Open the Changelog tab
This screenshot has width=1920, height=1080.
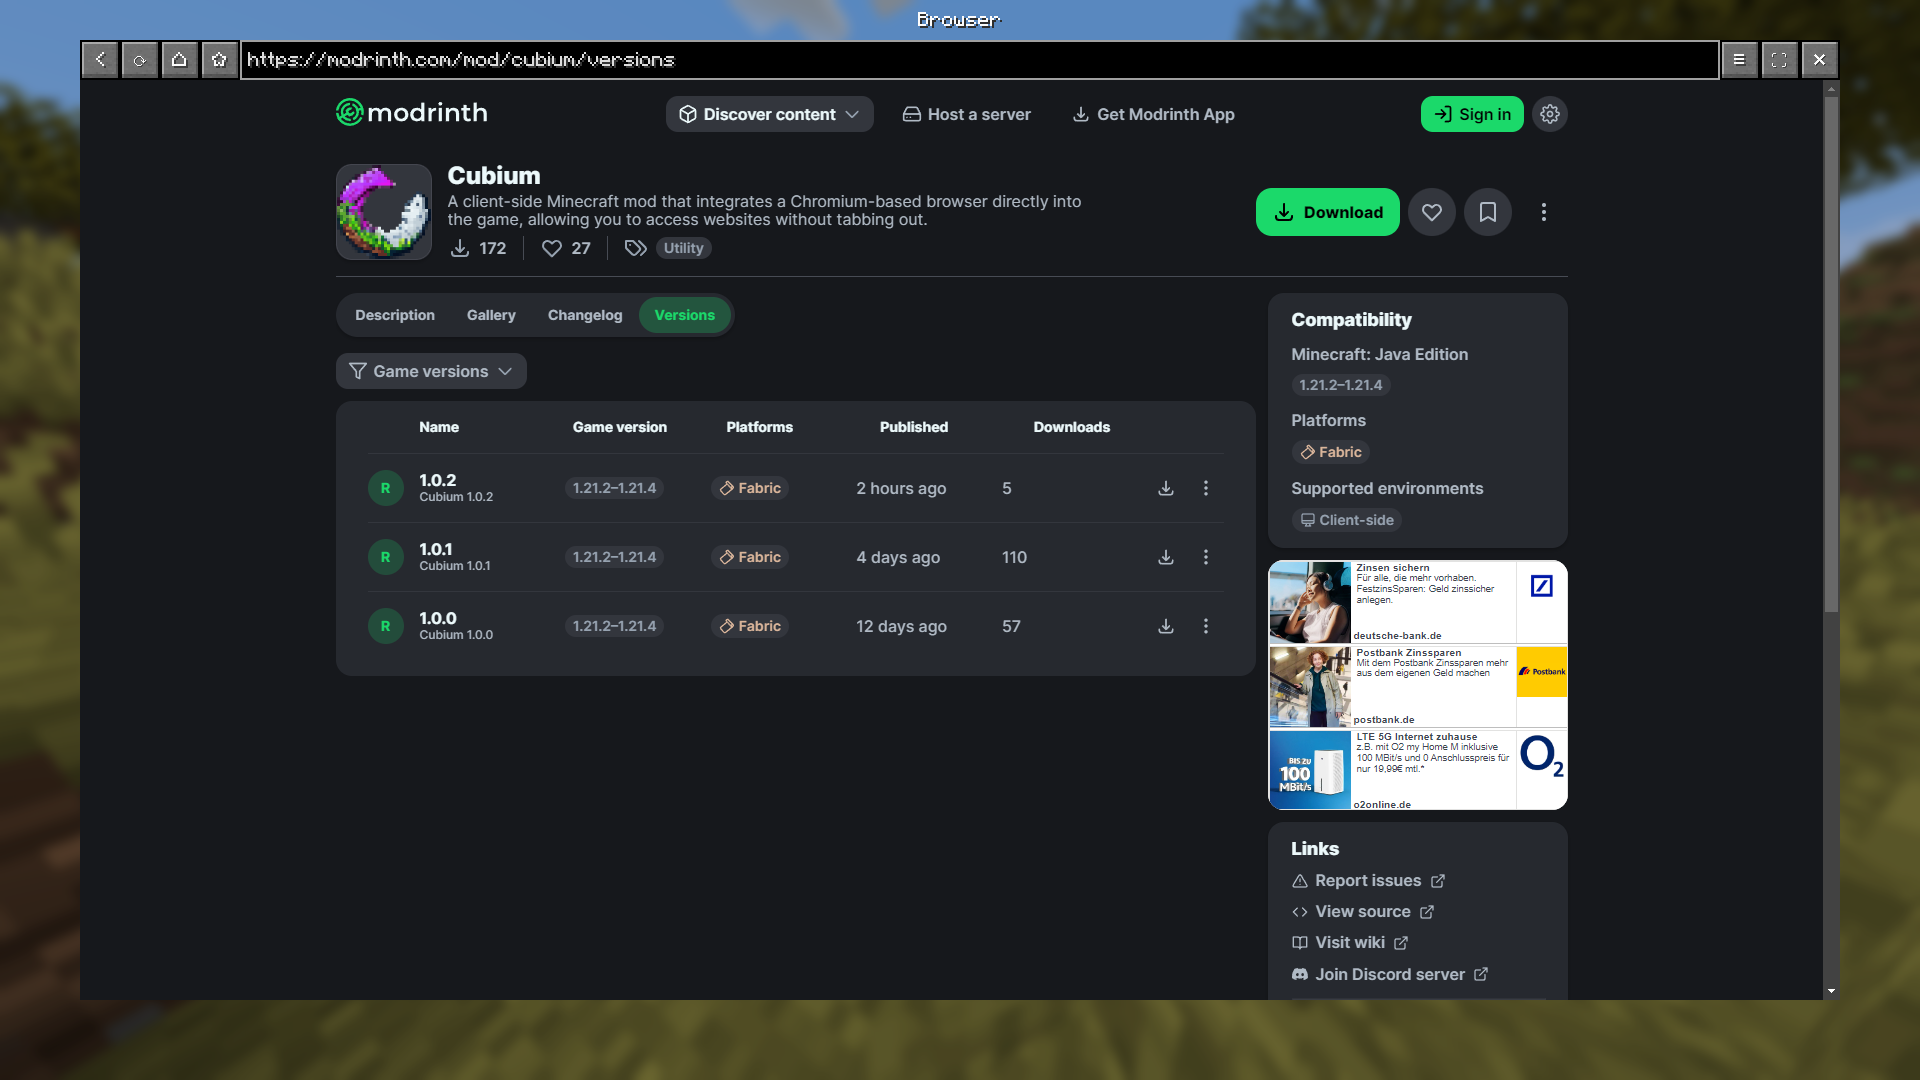pyautogui.click(x=585, y=315)
